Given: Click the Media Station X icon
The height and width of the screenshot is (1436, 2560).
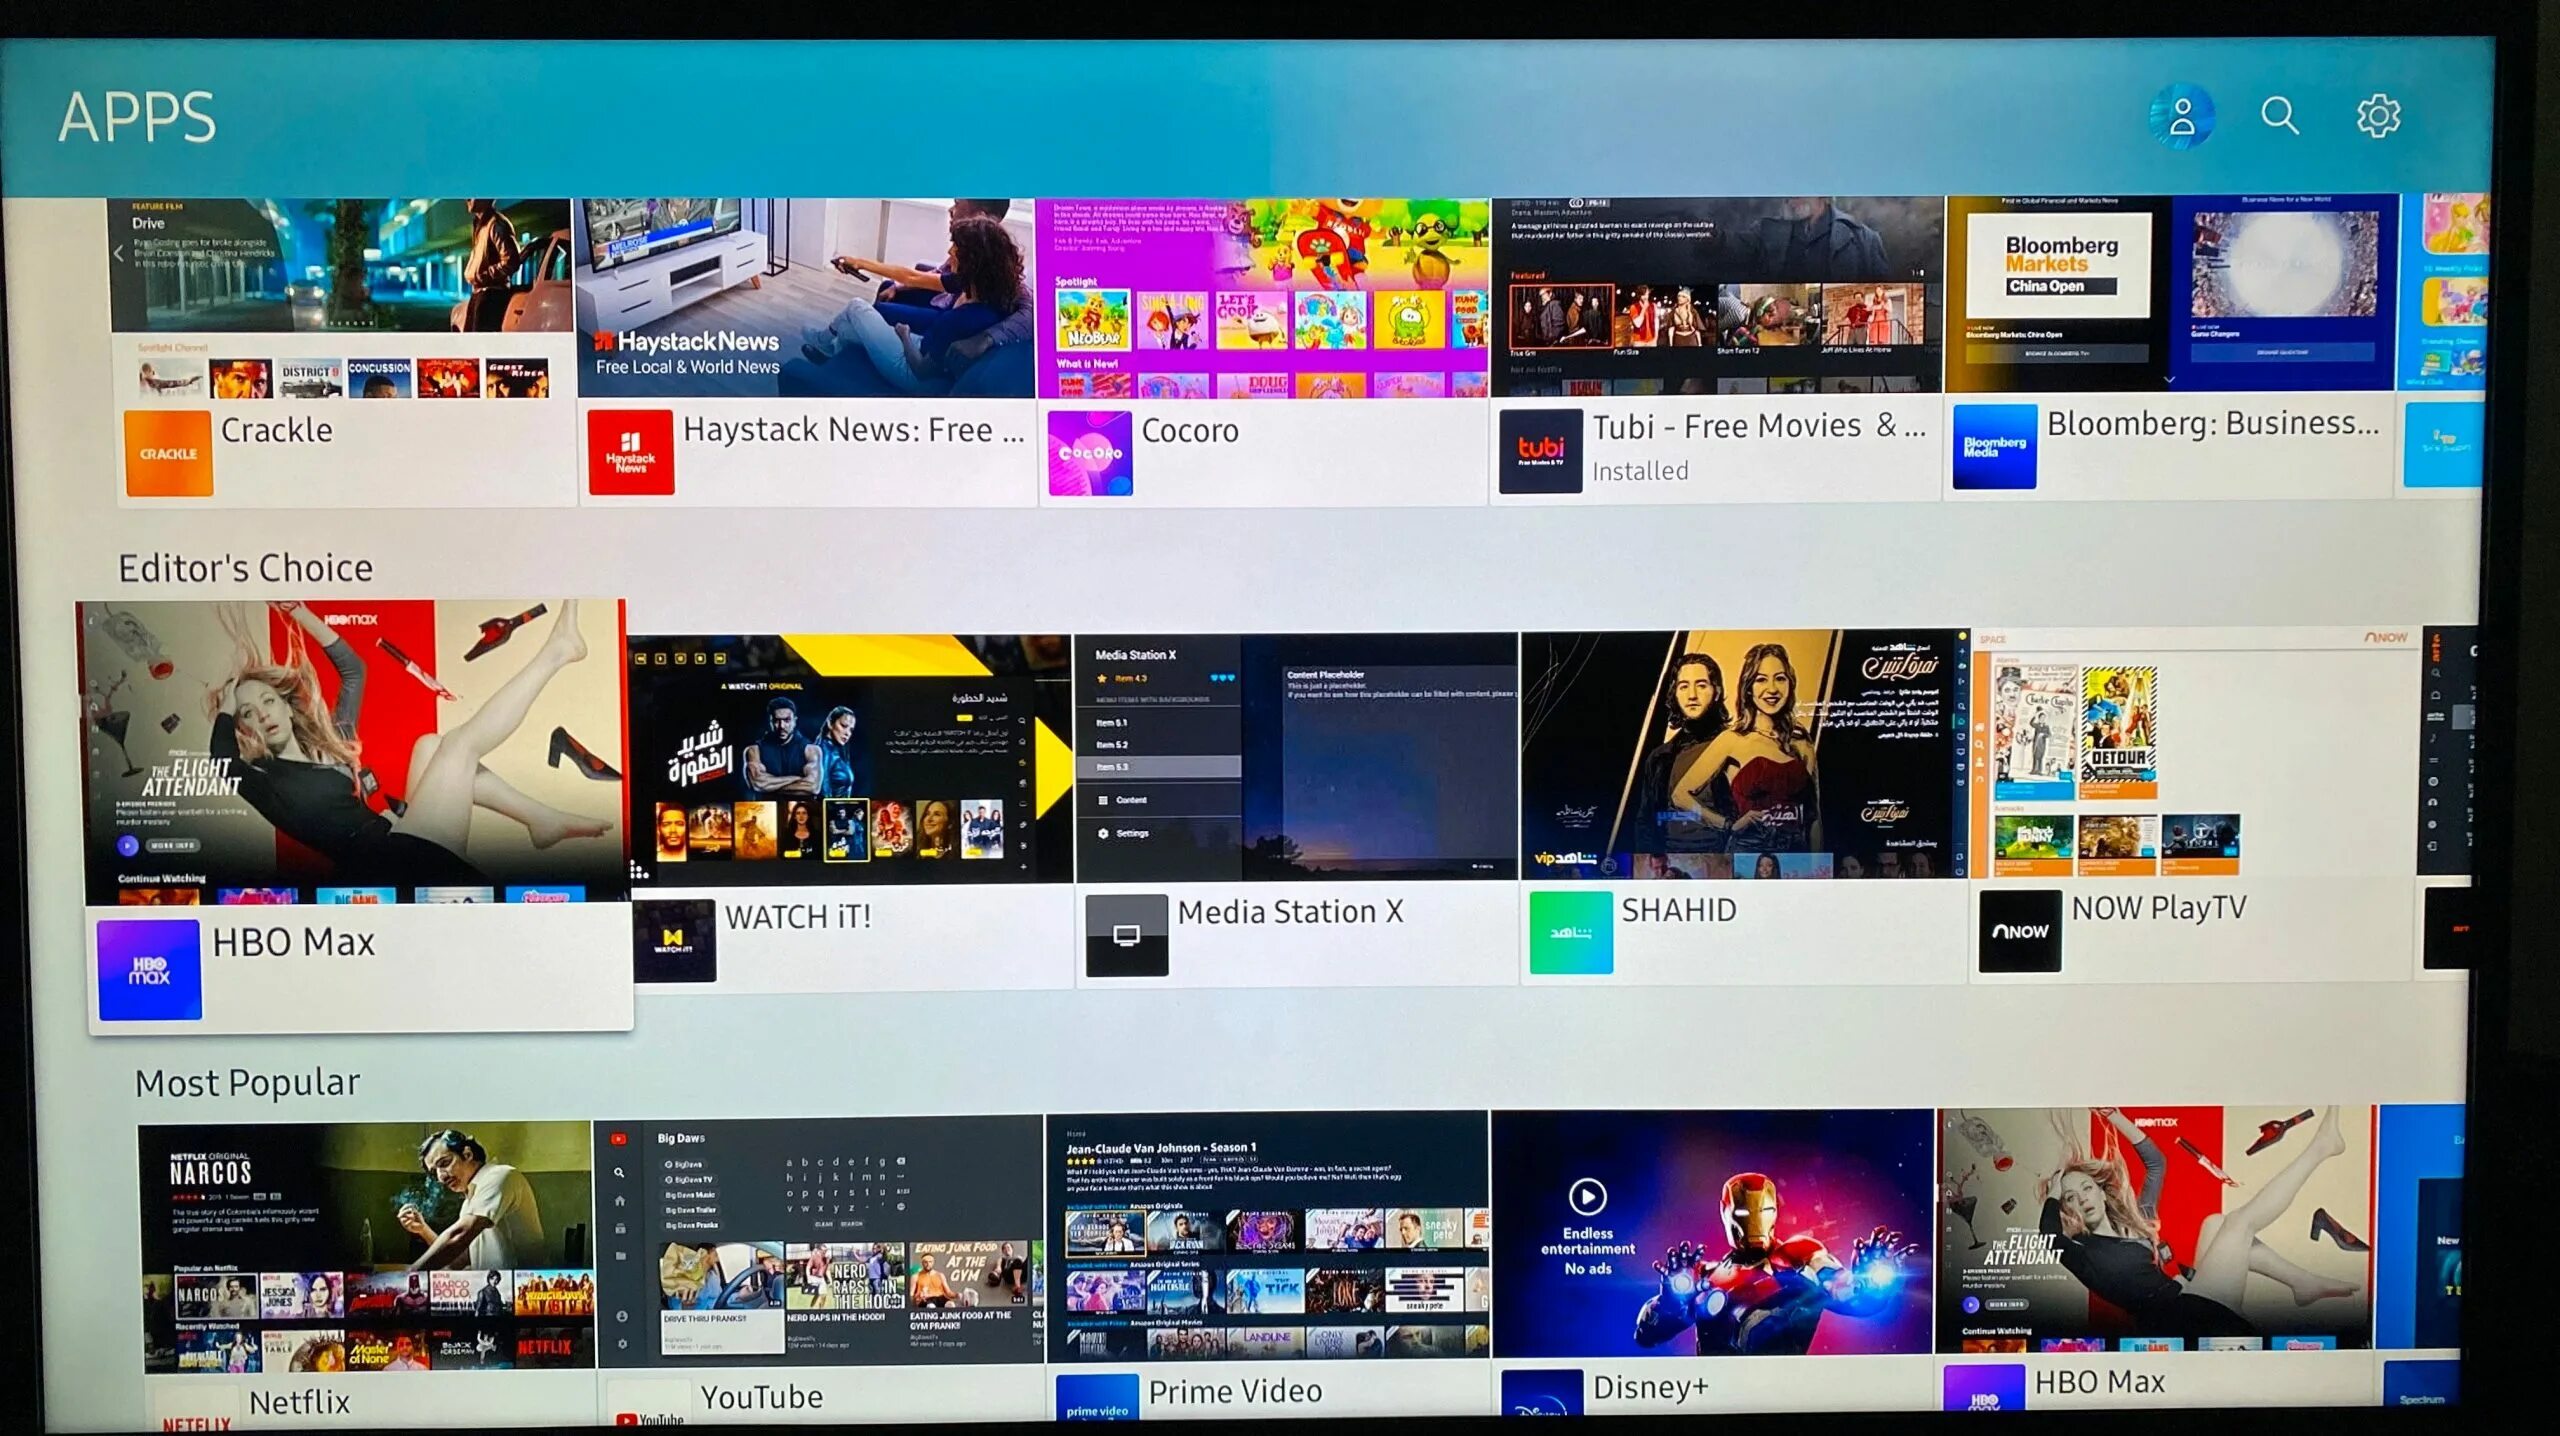Looking at the screenshot, I should 1126,935.
